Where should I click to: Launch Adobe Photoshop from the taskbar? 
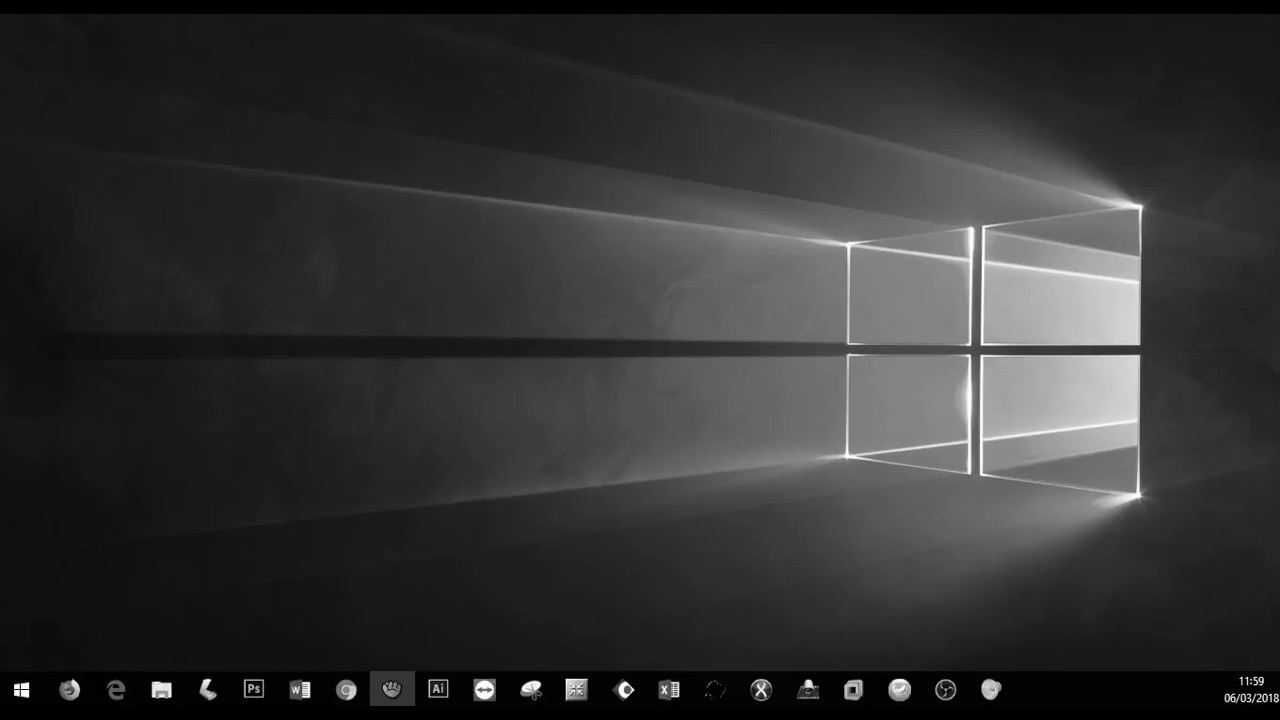pyautogui.click(x=254, y=689)
